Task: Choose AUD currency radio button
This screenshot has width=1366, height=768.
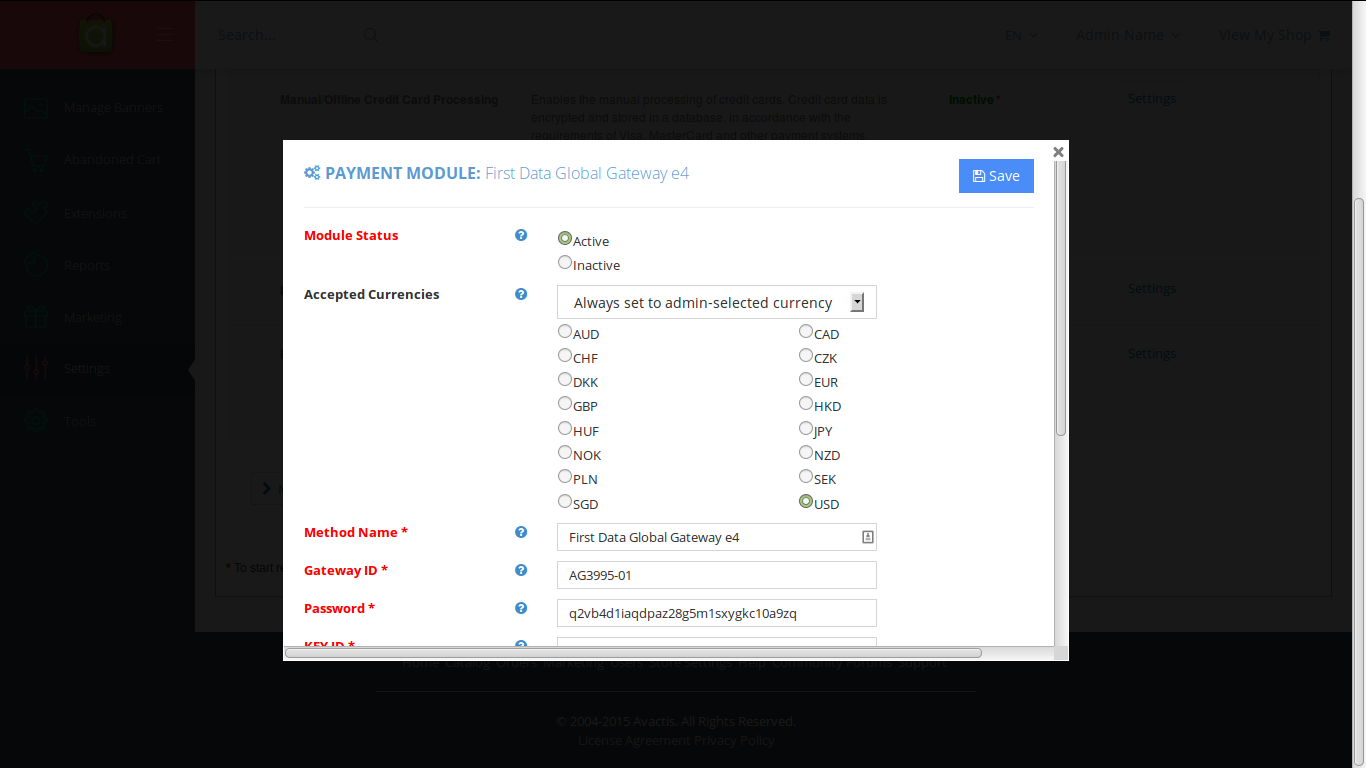Action: (565, 331)
